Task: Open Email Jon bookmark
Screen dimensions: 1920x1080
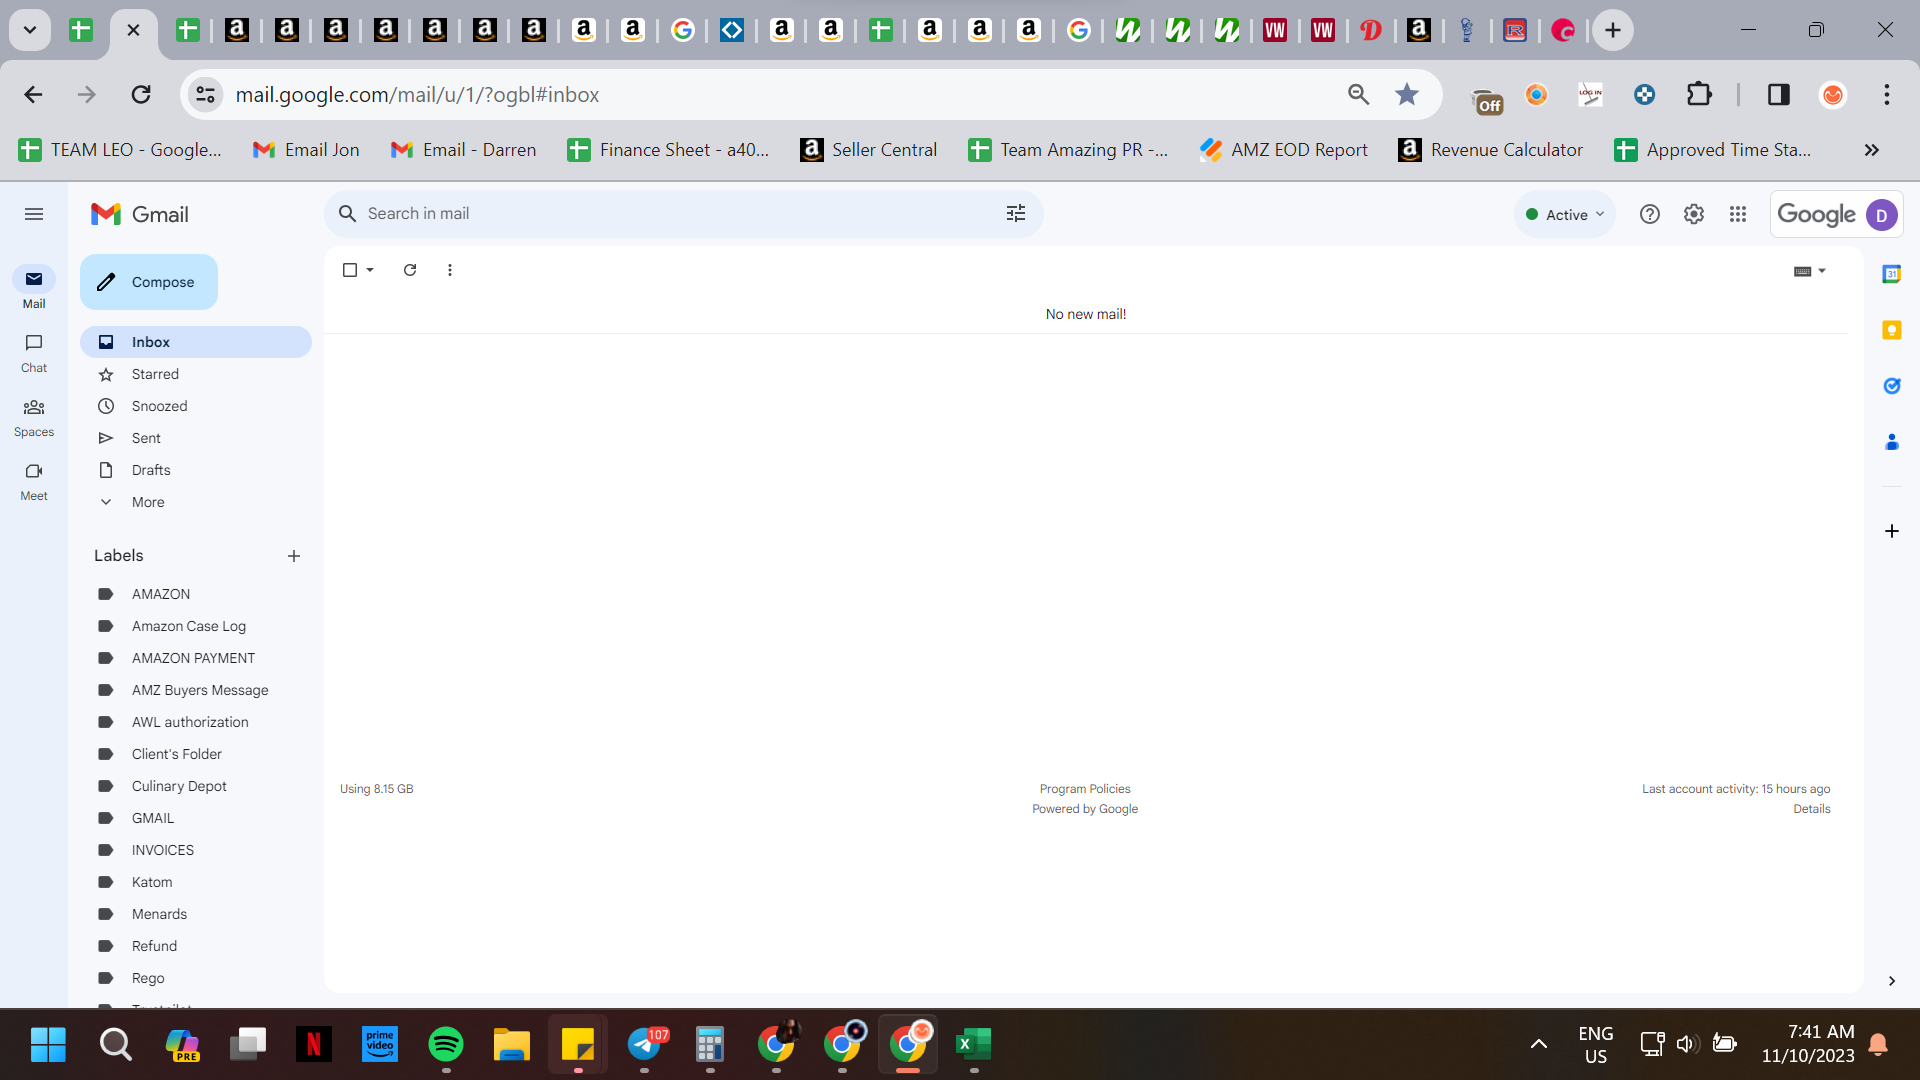Action: 305,150
